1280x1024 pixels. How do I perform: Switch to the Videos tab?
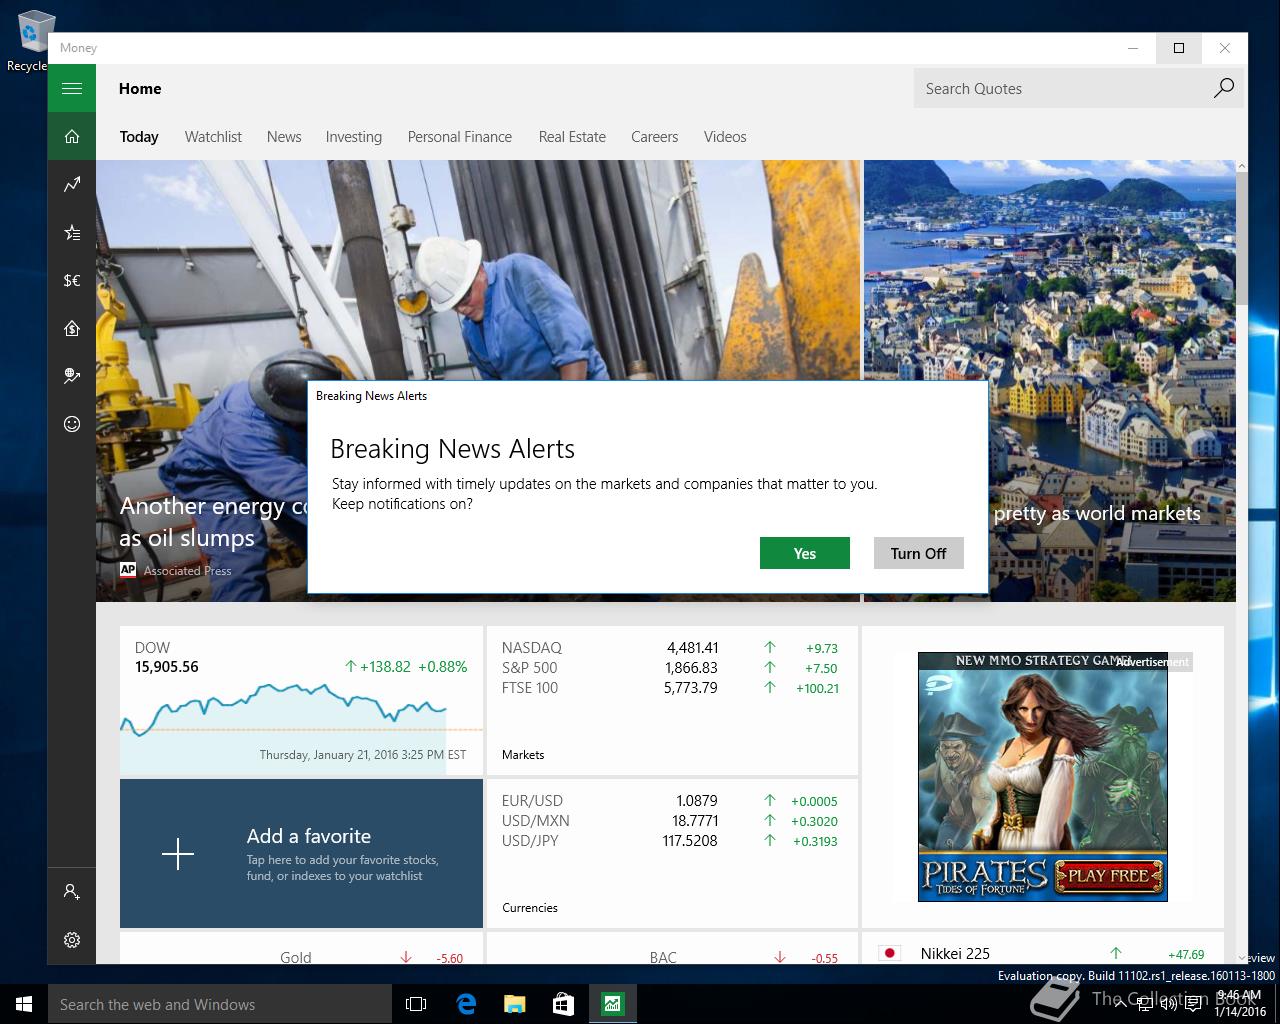tap(725, 137)
